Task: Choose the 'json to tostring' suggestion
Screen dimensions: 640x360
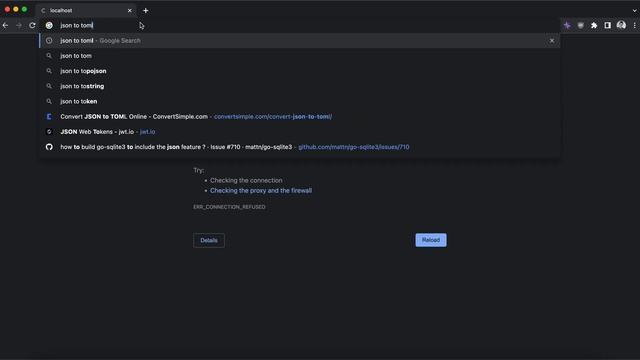Action: (x=300, y=86)
